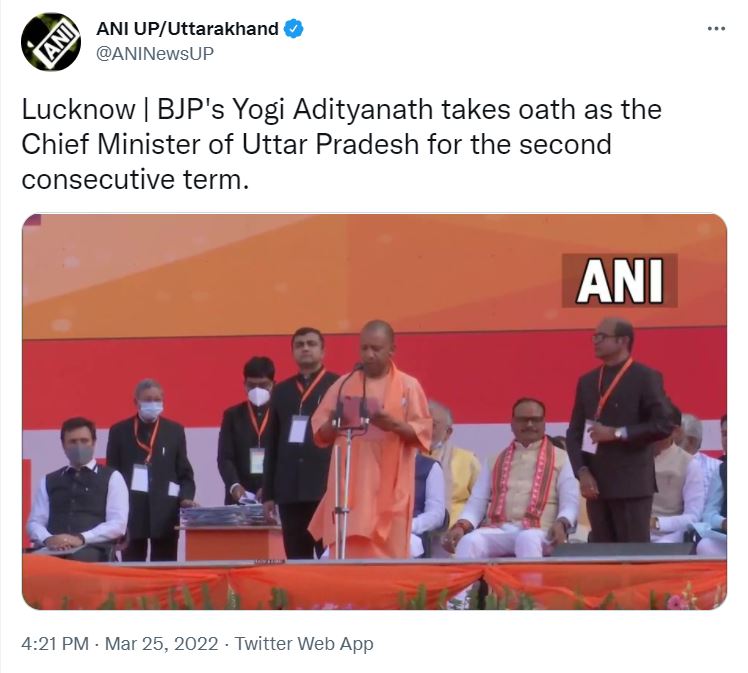Open the ANI profile avatar
The image size is (748, 673).
pos(51,41)
